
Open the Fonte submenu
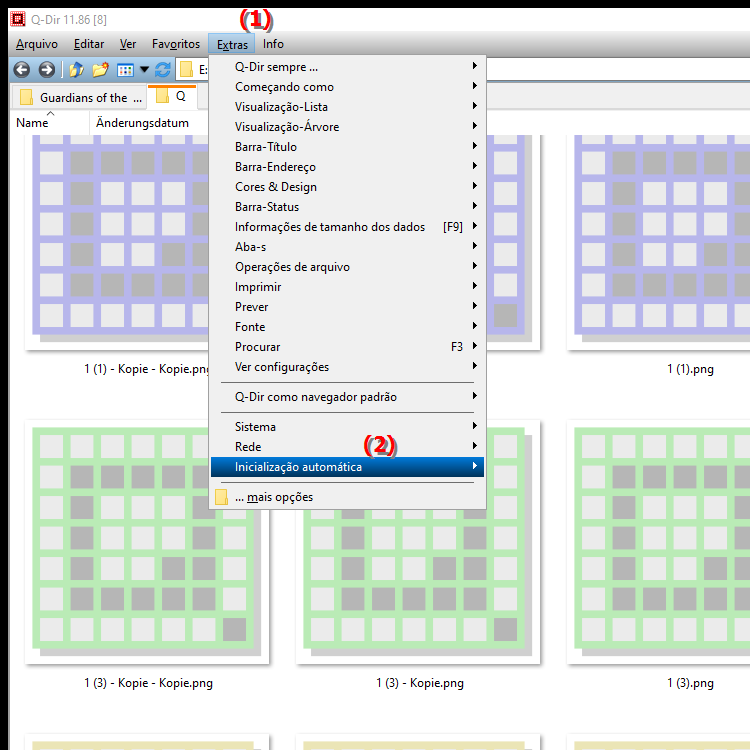(347, 327)
